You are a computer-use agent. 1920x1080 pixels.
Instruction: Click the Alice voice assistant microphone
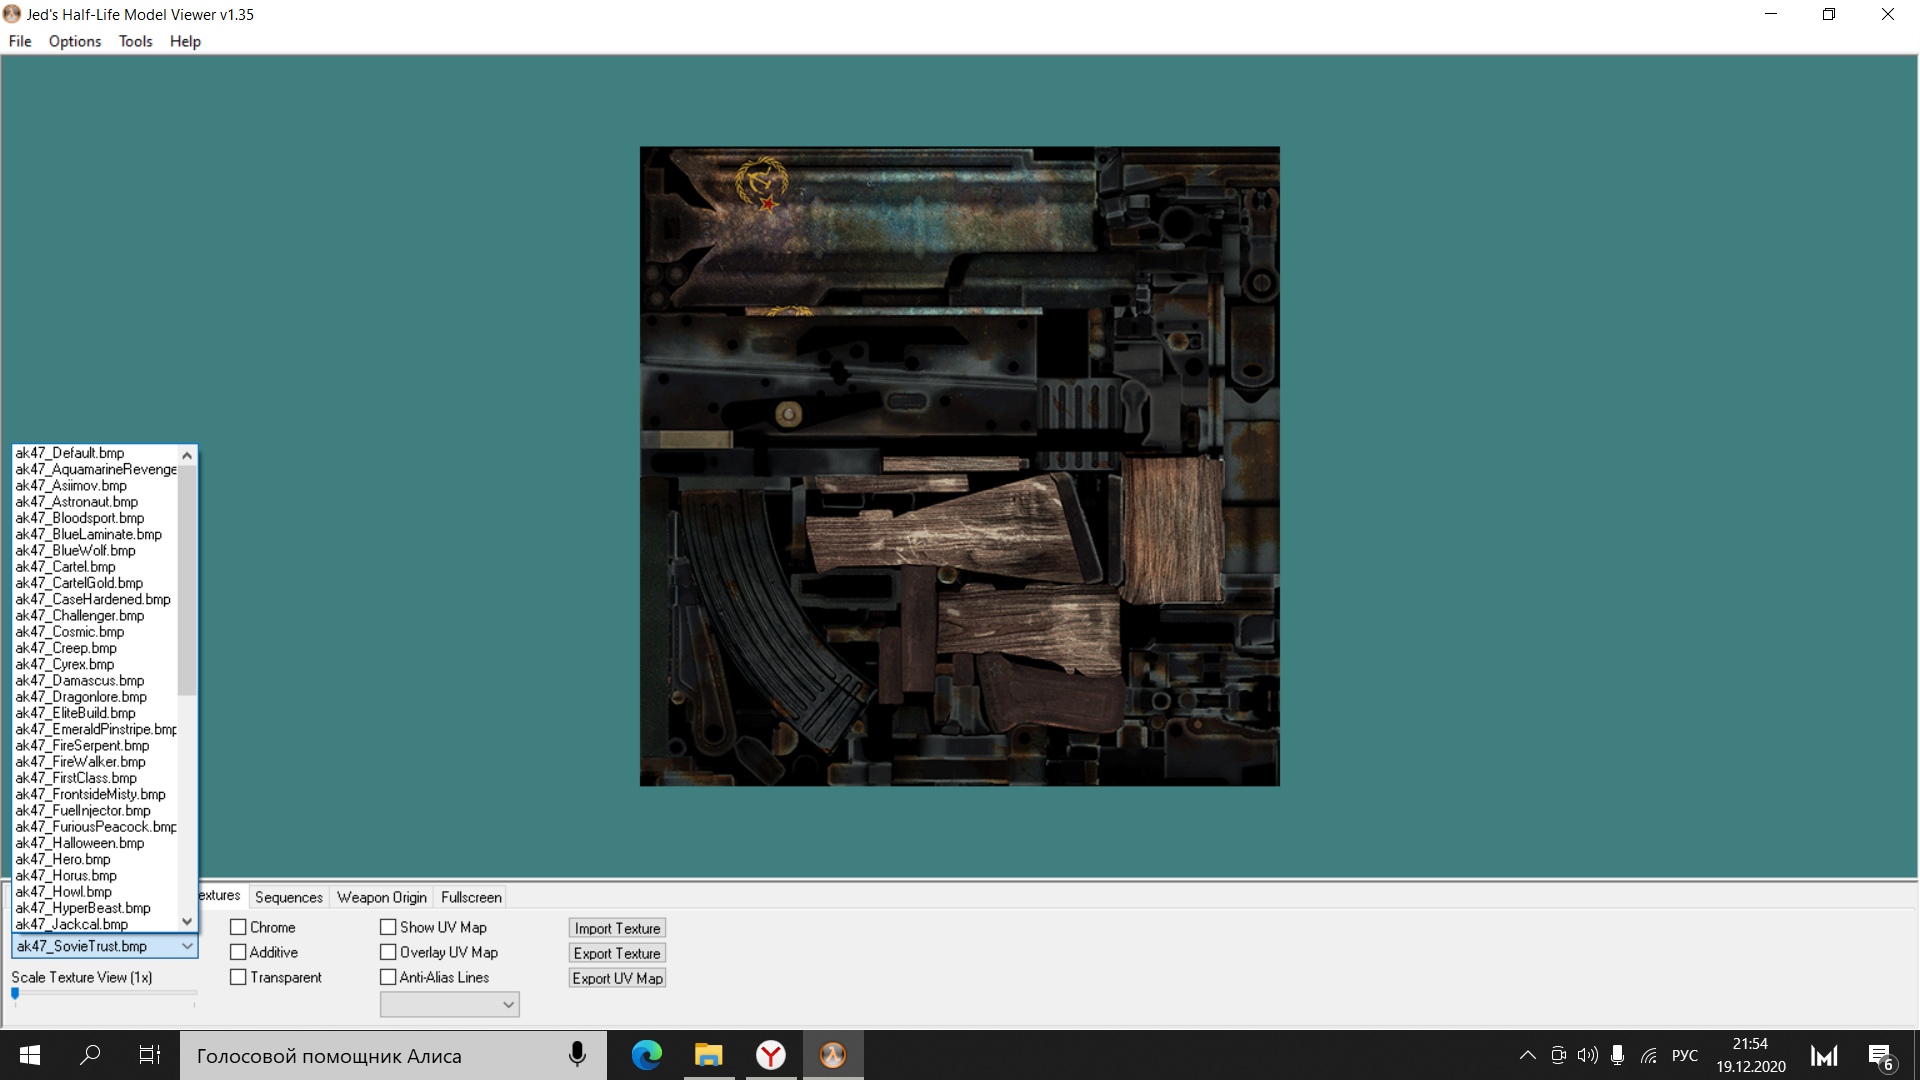pos(577,1055)
